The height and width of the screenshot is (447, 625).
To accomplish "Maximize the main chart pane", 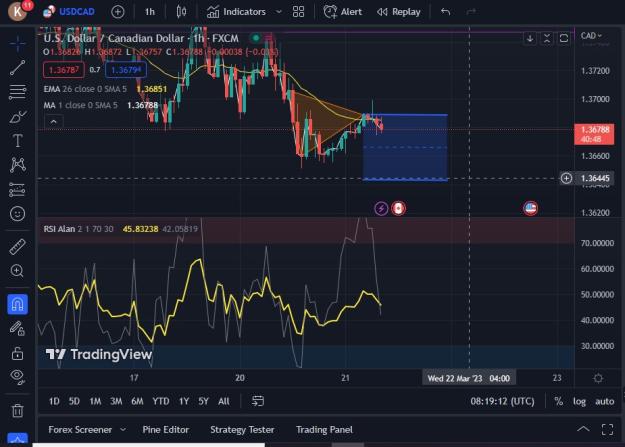I will (x=564, y=38).
